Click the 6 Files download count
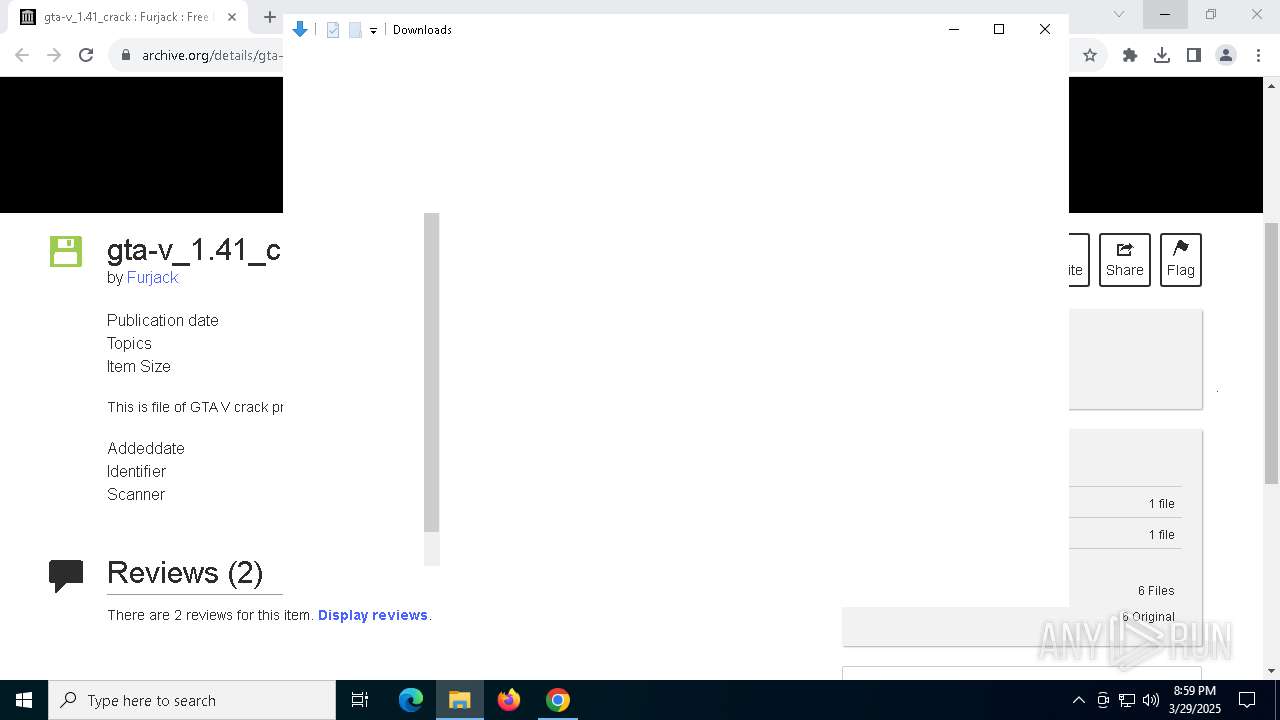Screen dimensions: 1280x720 1156,590
